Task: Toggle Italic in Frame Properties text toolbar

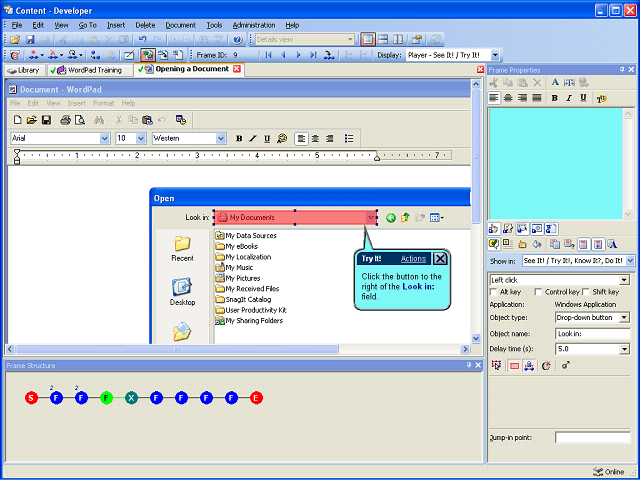Action: [569, 98]
